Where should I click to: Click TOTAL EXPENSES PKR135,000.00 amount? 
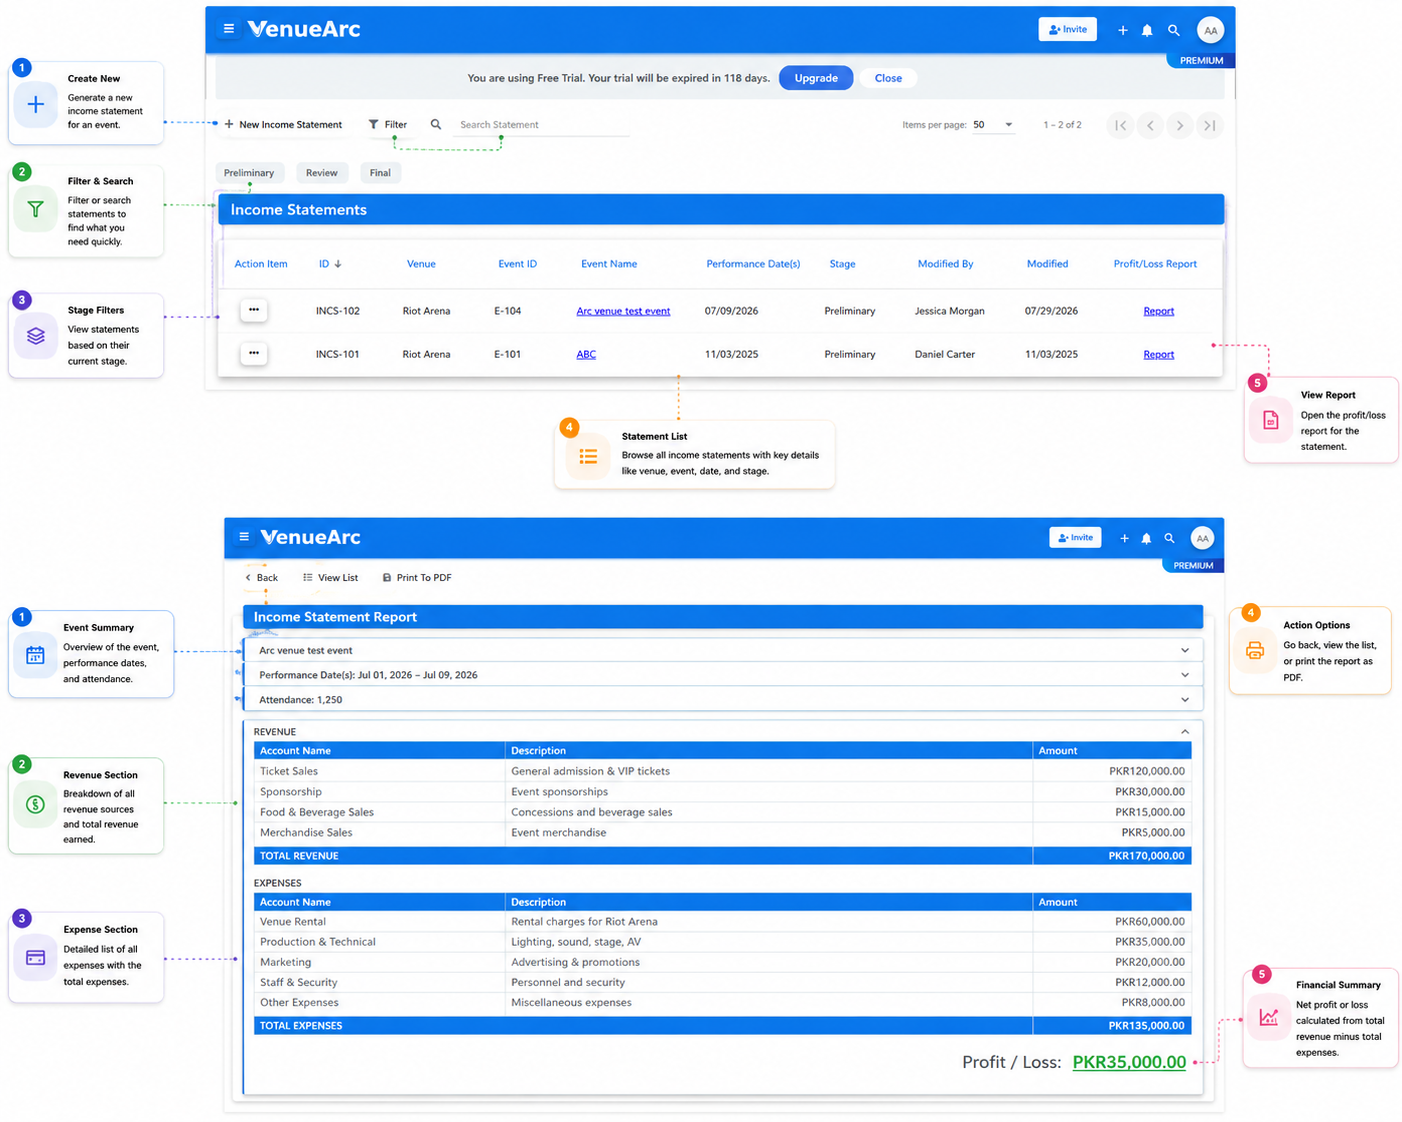coord(1146,1026)
